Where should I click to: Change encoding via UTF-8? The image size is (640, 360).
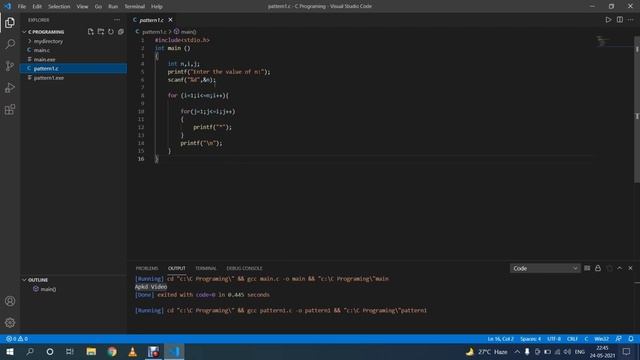click(x=554, y=339)
